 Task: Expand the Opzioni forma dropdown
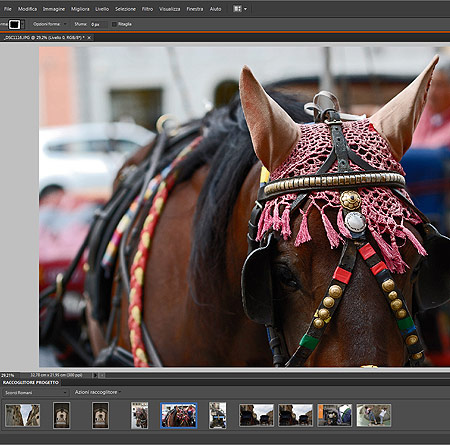[50, 24]
